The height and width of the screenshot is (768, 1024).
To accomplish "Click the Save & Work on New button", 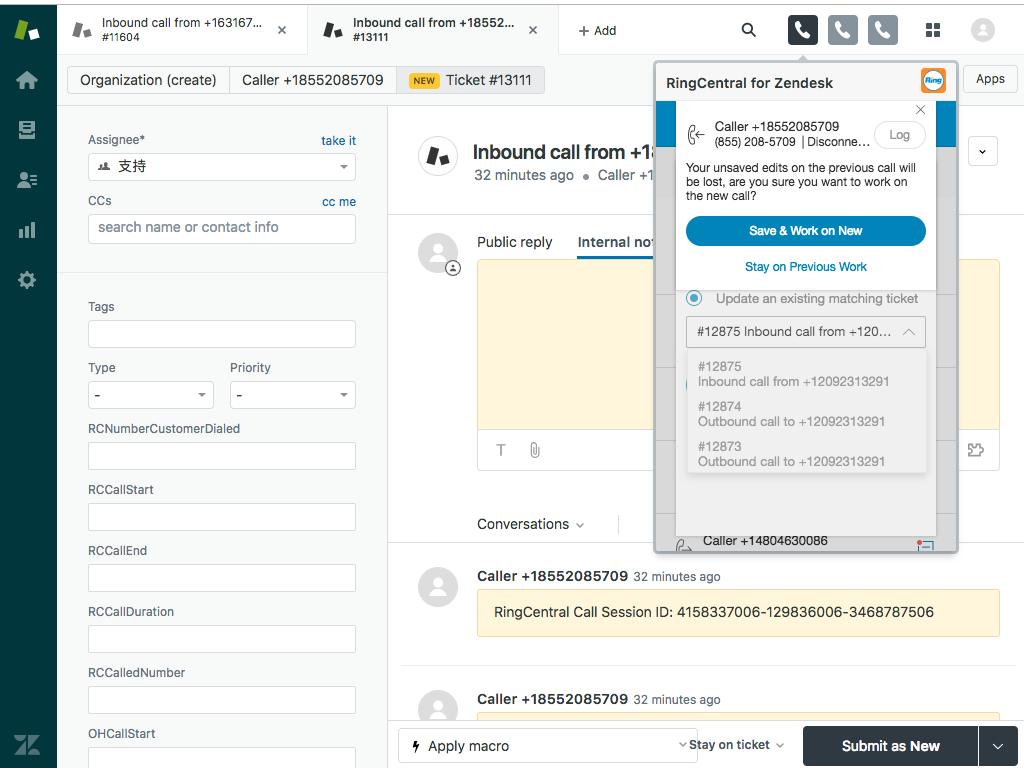I will coord(805,231).
